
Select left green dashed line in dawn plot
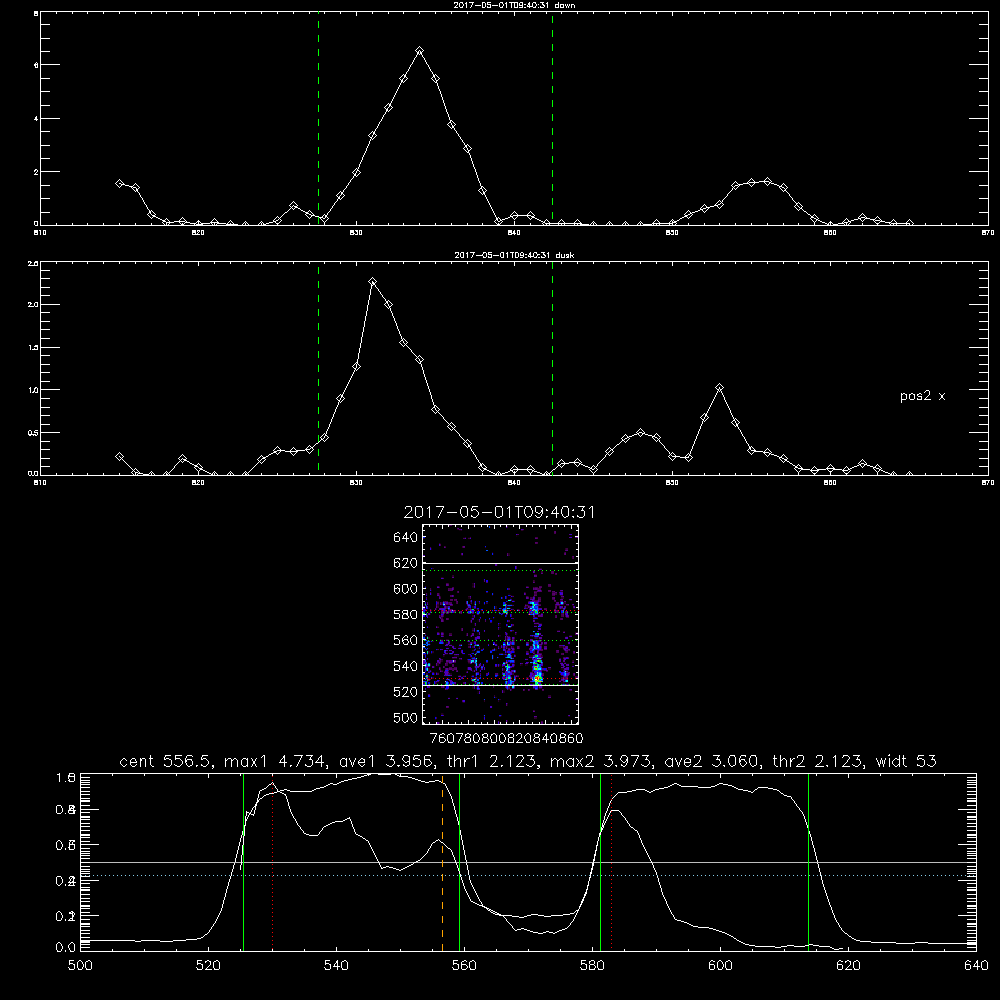point(318,119)
